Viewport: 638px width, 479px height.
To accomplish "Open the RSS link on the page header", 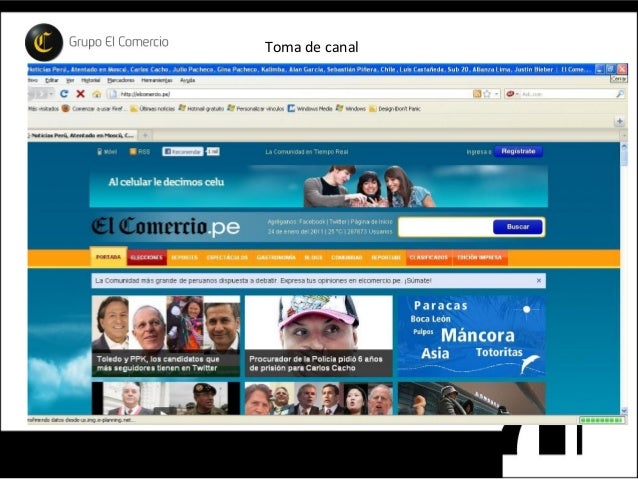I will 140,152.
